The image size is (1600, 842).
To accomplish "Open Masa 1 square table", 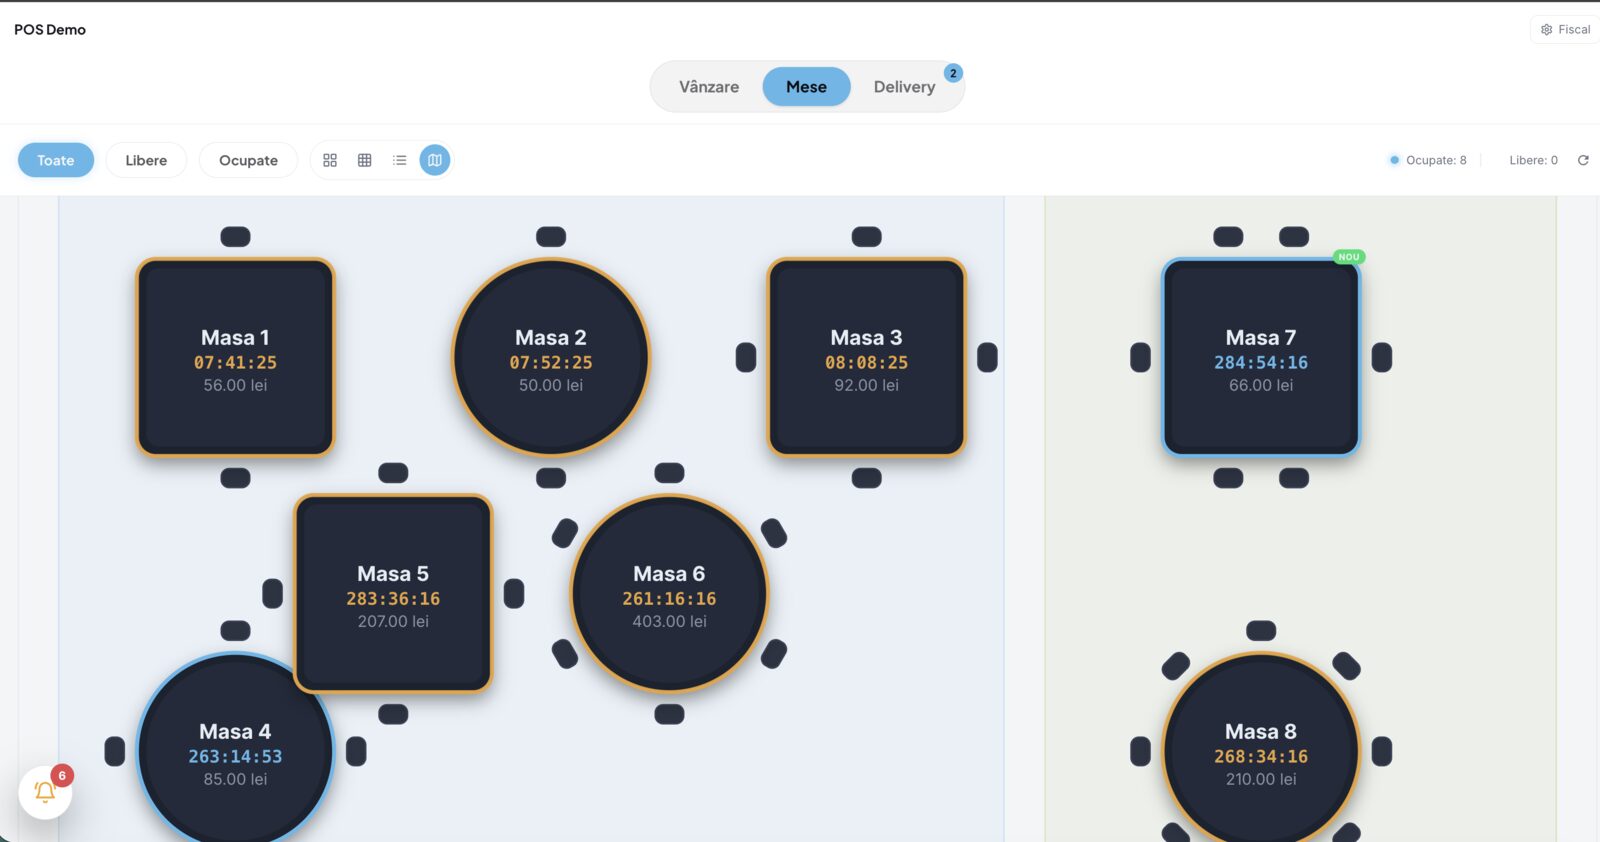I will (x=235, y=357).
